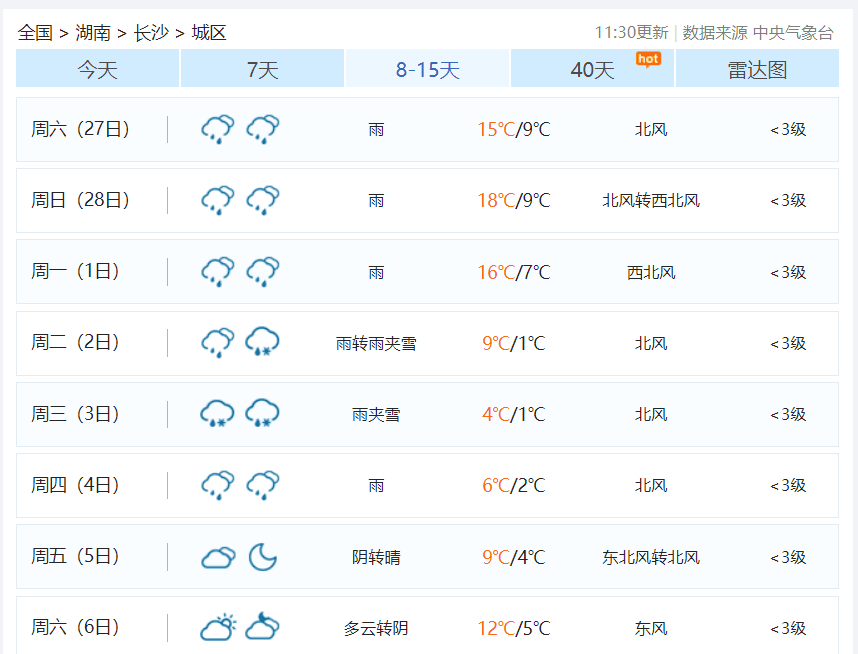The height and width of the screenshot is (654, 858).
Task: Click the 北风 wind label on Tuesday 2日
Action: 651,342
